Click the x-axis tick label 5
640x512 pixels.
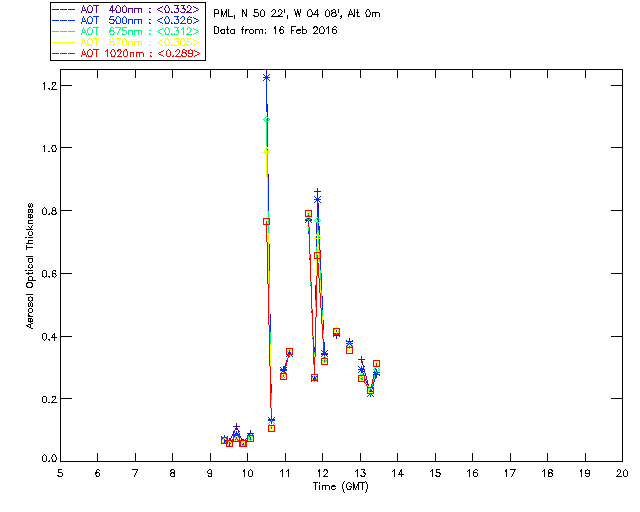click(60, 473)
